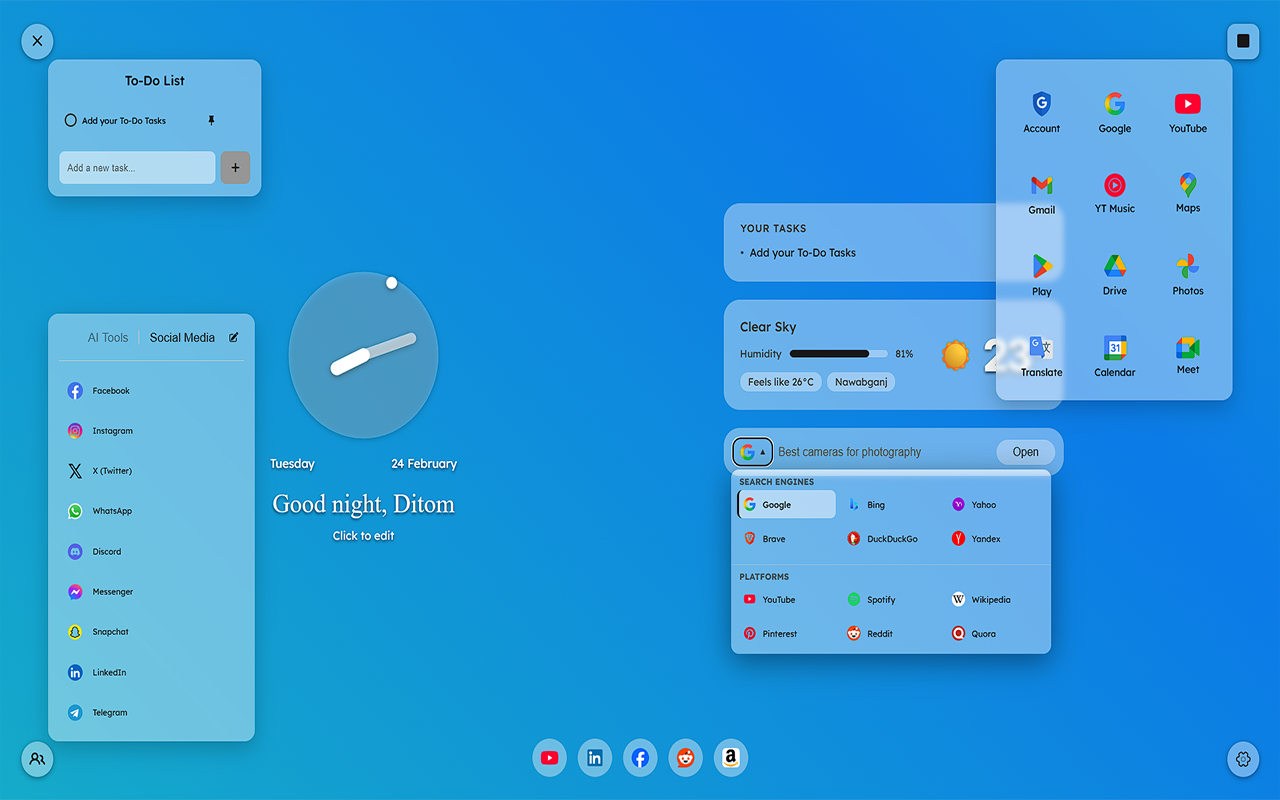Click the Open search button
This screenshot has width=1280, height=800.
pos(1026,452)
